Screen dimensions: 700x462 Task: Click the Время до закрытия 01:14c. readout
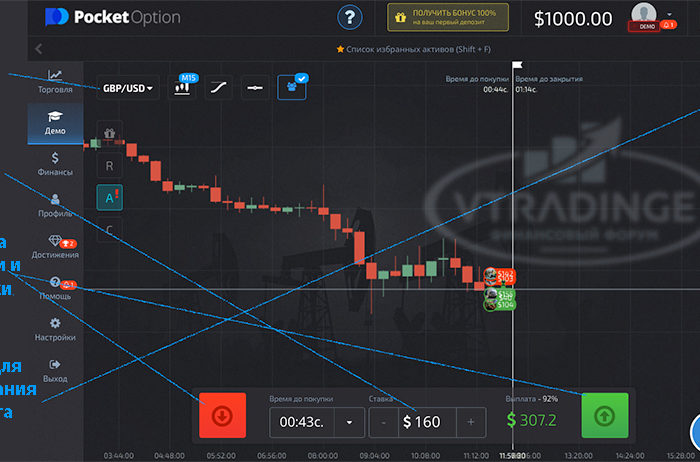click(549, 84)
